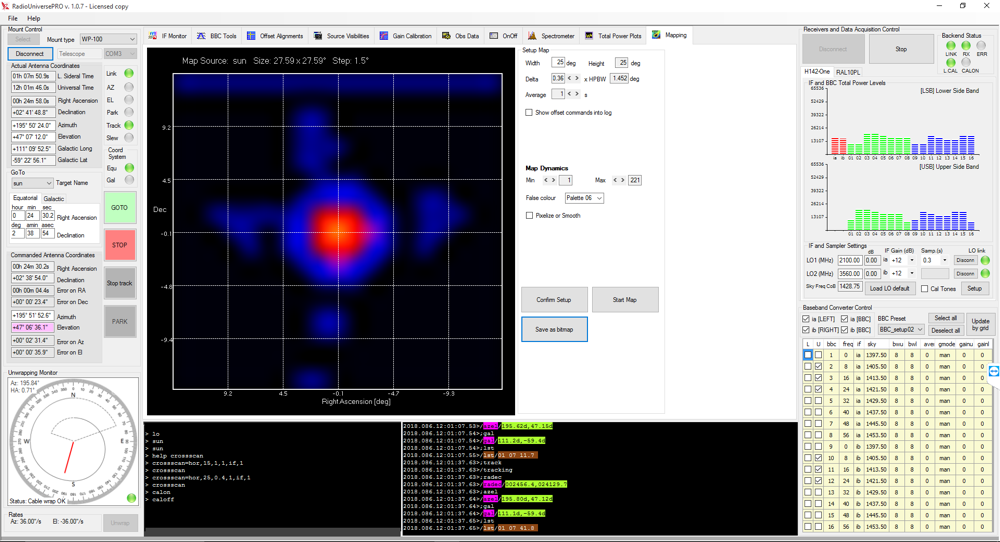The image size is (1000, 542).
Task: Check the L checkbox for bbc 1
Action: [808, 355]
